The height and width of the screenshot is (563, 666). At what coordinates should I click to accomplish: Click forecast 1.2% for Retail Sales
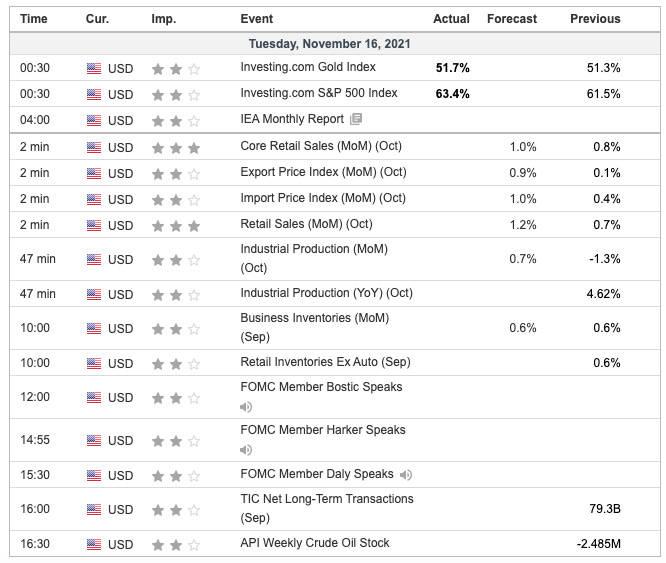(523, 225)
